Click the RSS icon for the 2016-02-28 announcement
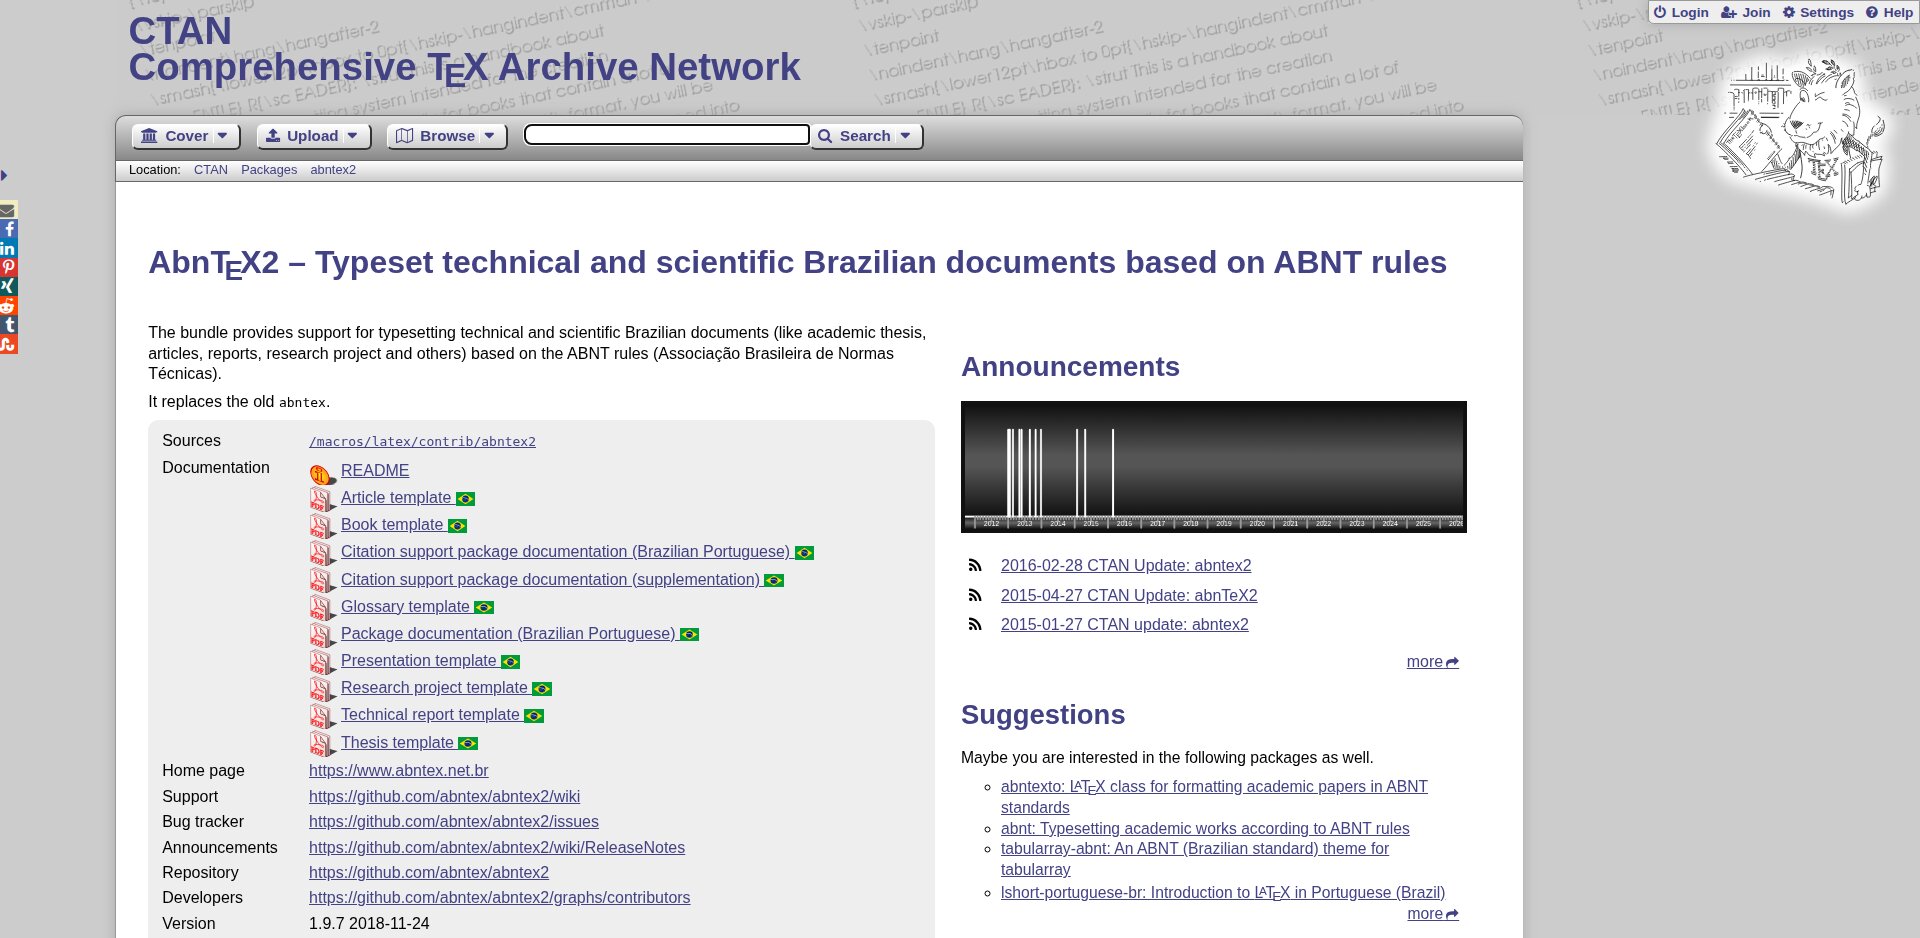 click(x=975, y=566)
